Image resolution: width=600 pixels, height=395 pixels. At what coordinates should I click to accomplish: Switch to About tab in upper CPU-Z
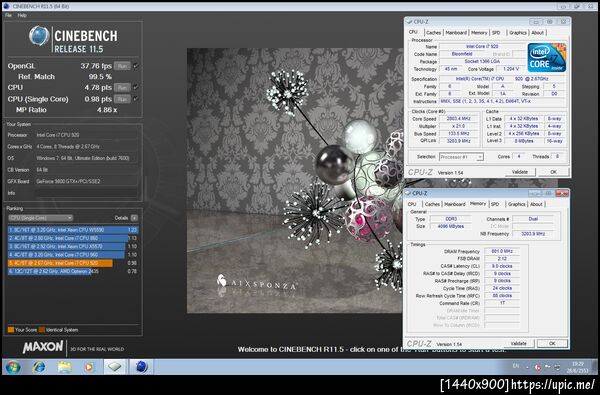538,33
